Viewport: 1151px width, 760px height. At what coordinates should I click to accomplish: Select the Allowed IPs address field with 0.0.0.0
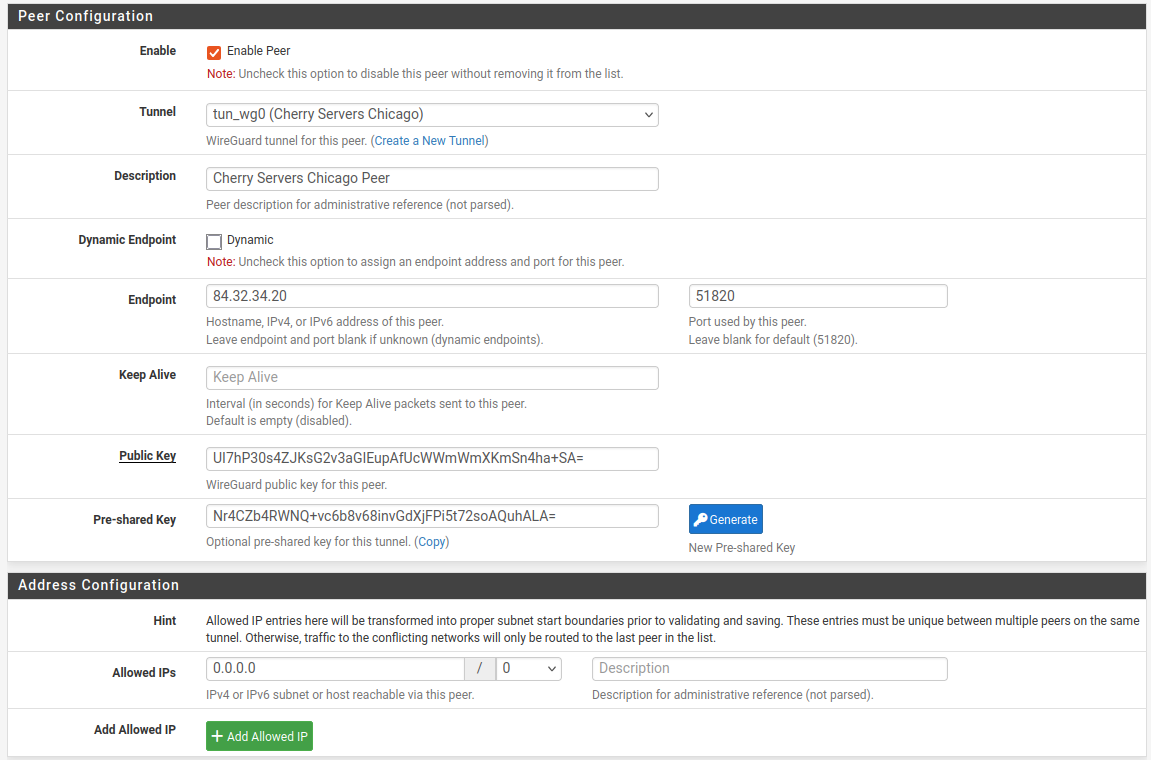coord(335,669)
